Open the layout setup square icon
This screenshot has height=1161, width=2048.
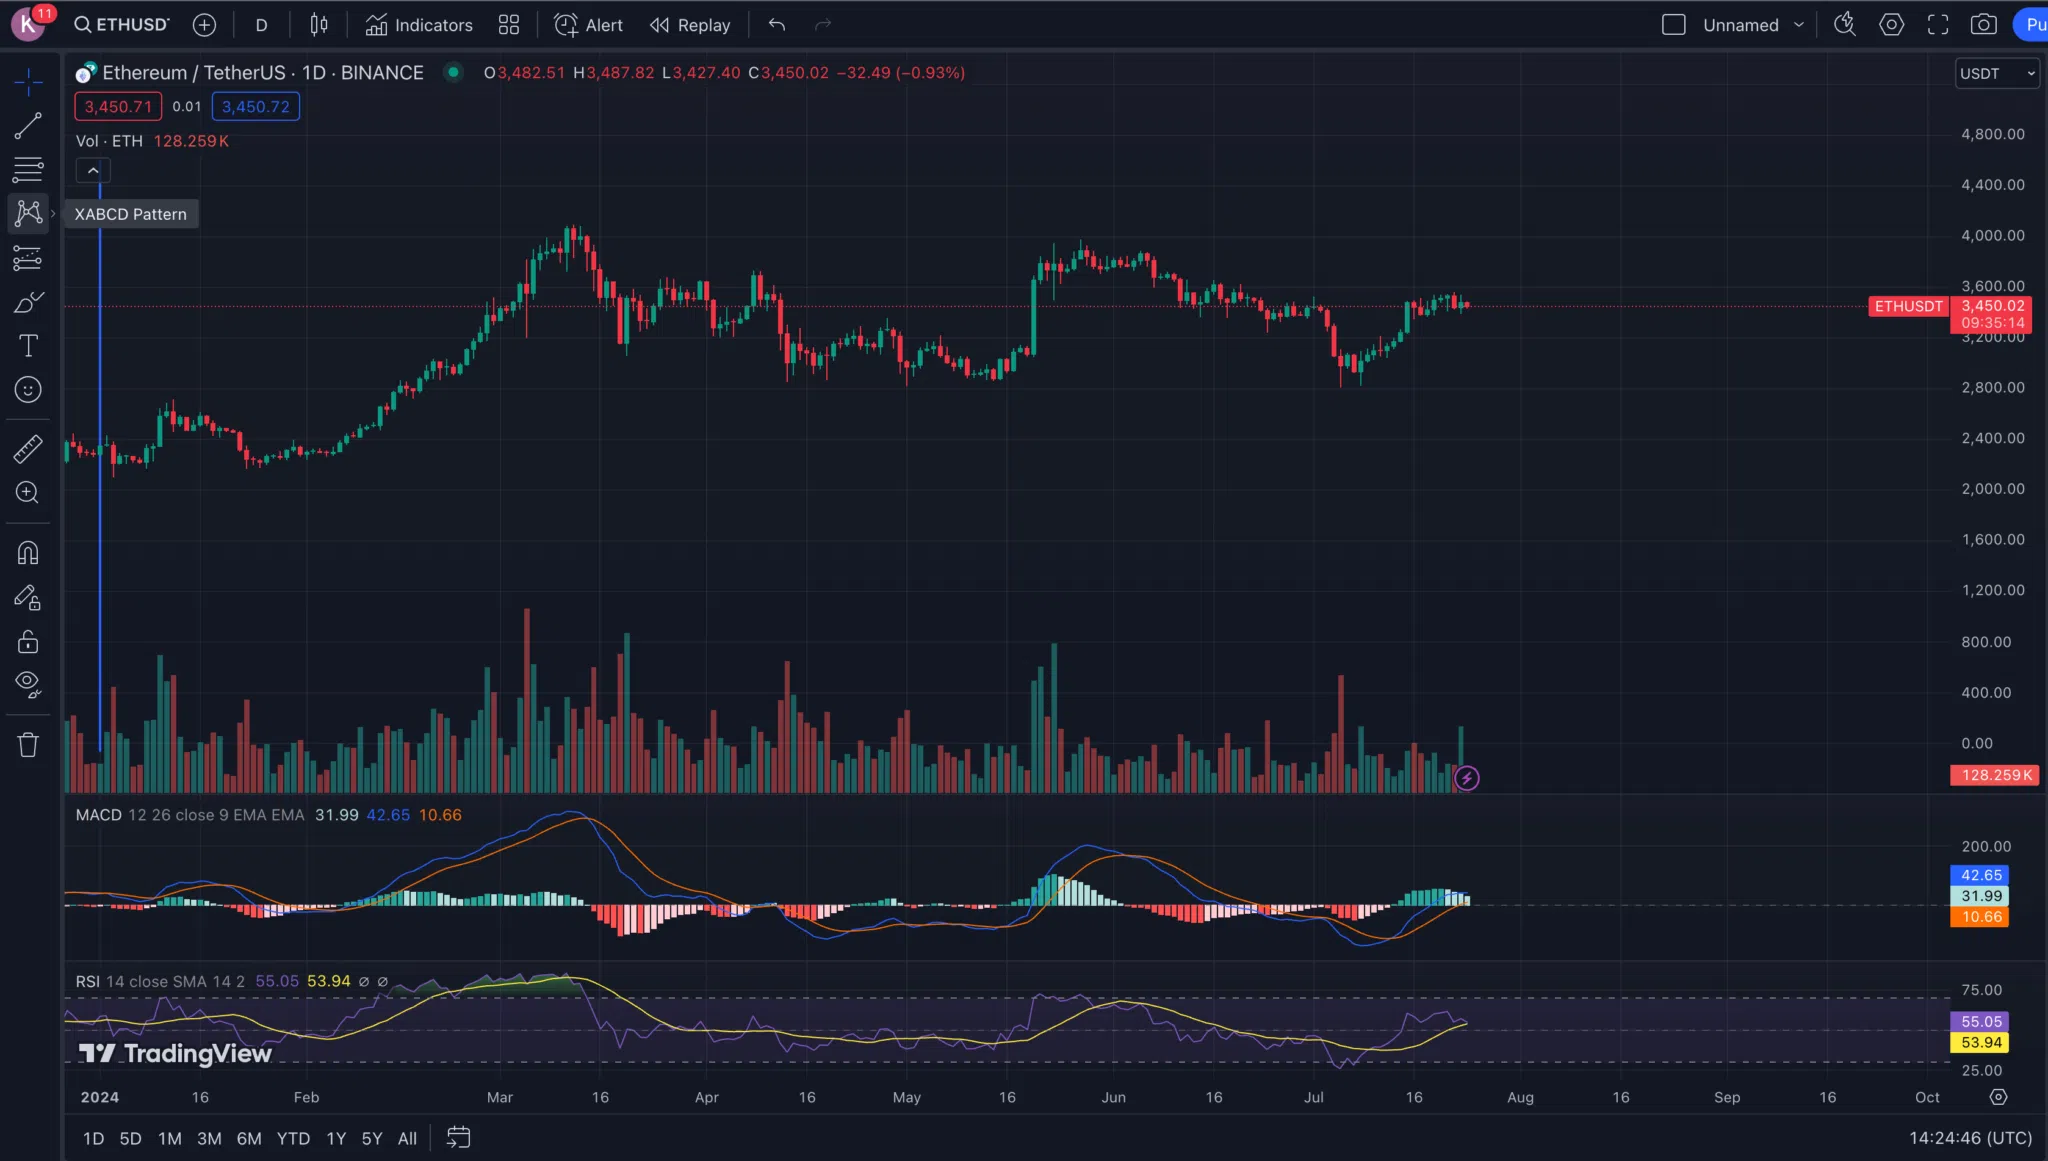click(x=1673, y=25)
